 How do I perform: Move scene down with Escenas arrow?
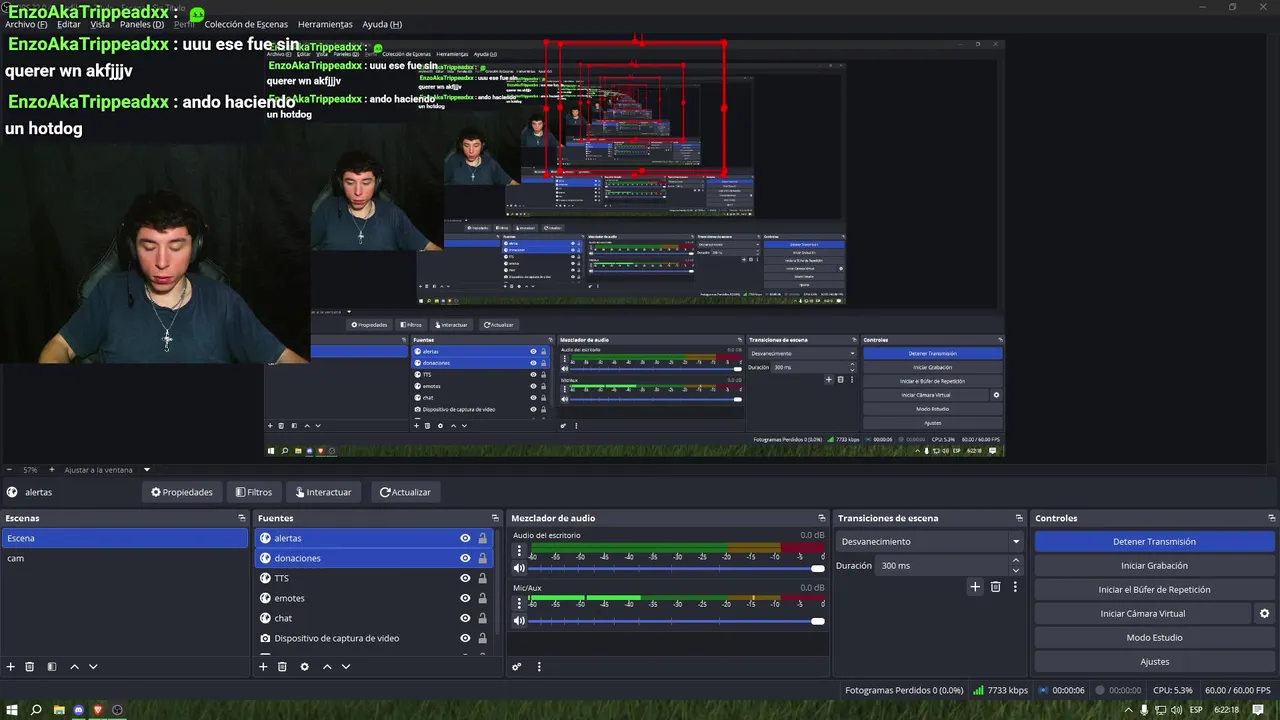coord(93,667)
